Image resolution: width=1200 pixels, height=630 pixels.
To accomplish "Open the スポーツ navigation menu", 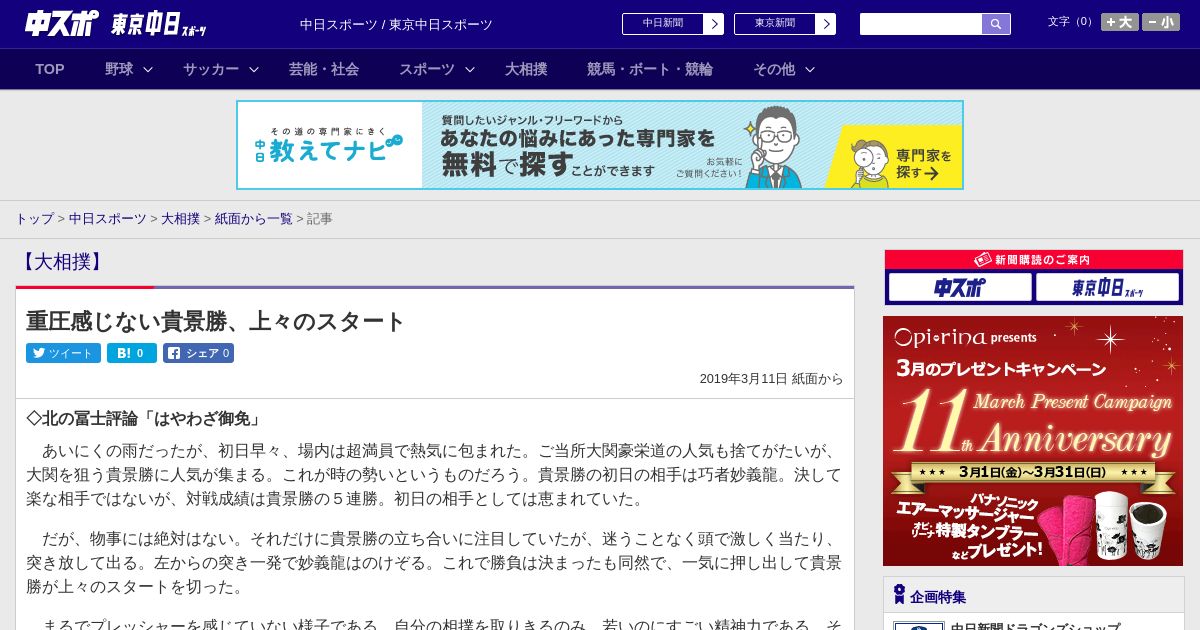I will point(427,69).
